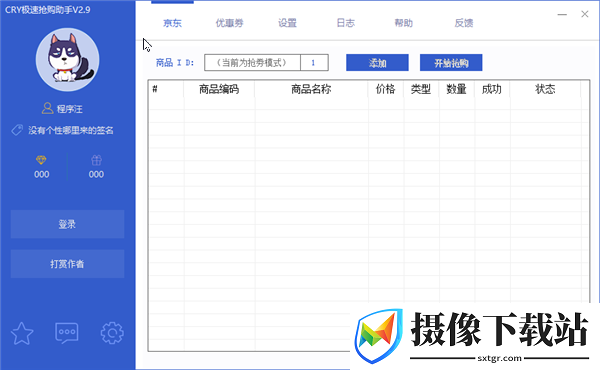Click the gift box icon
600x370 pixels.
click(96, 160)
